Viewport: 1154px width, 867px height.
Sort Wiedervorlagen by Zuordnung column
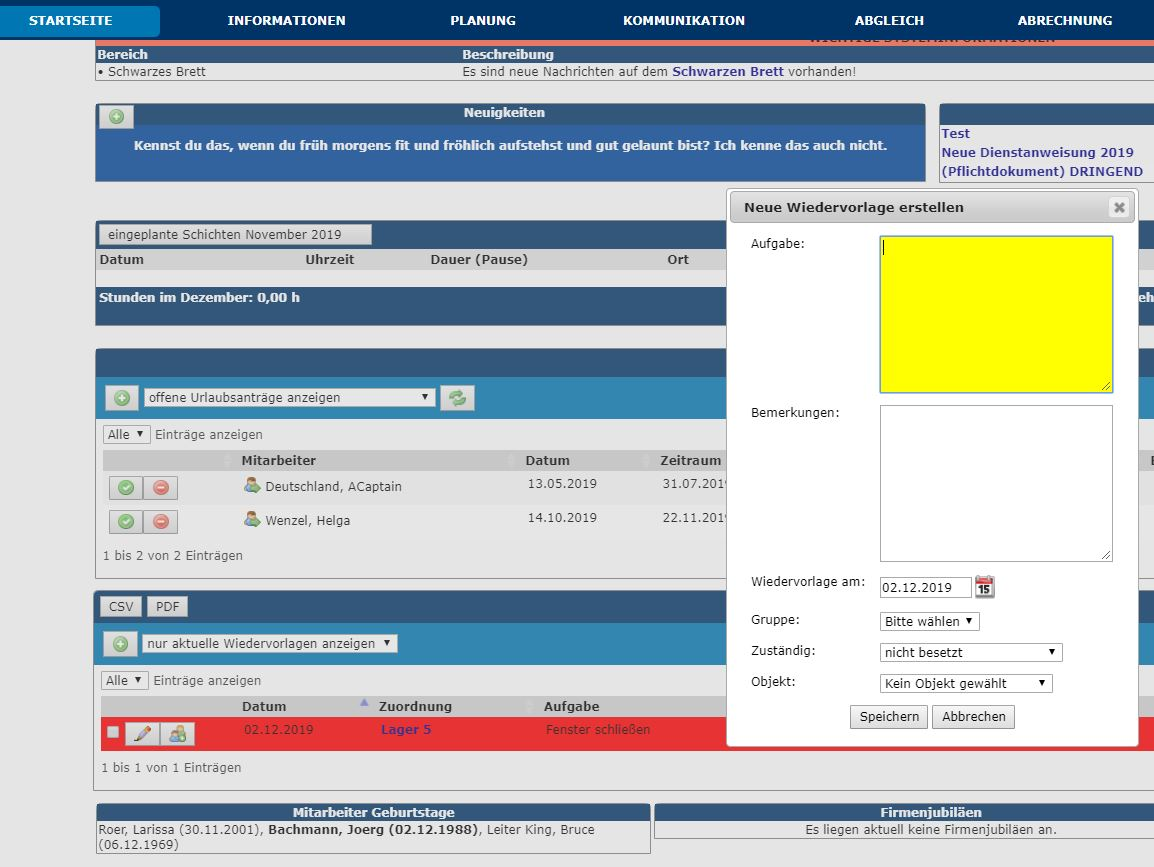(x=415, y=707)
